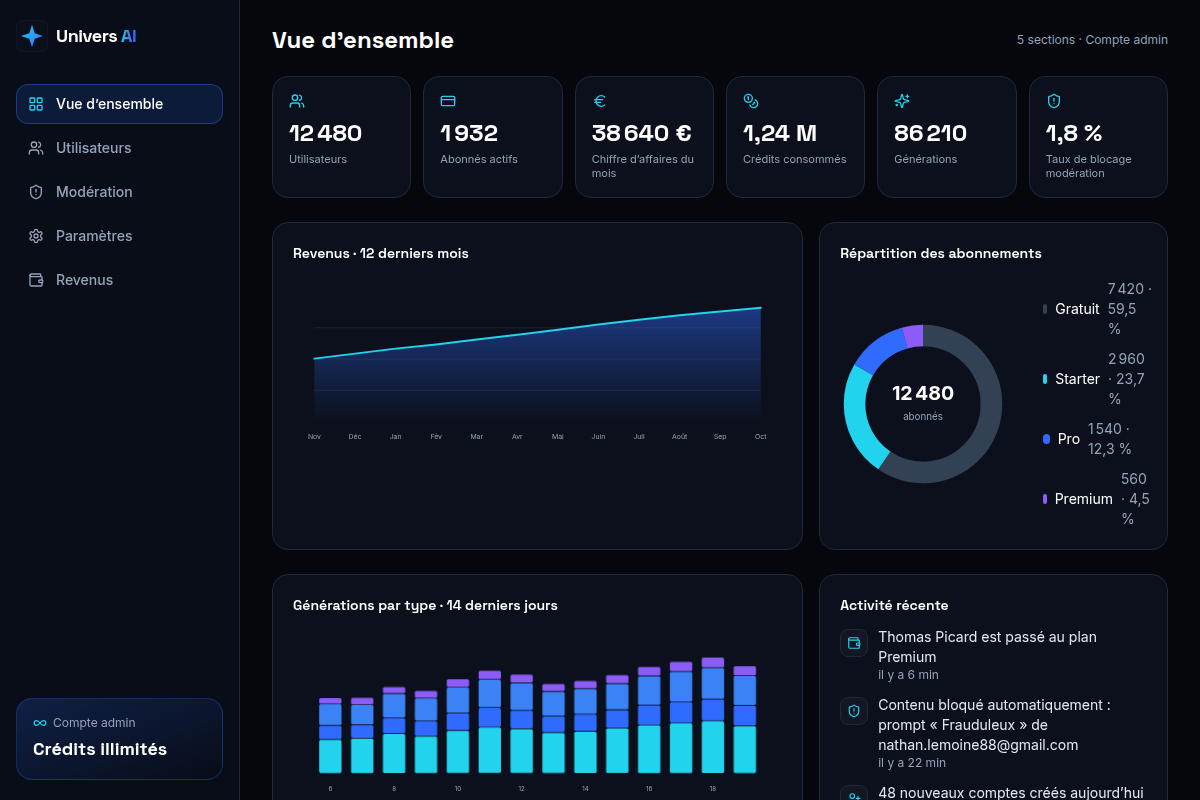Click '5 sections · Compte admin' text

[1092, 40]
